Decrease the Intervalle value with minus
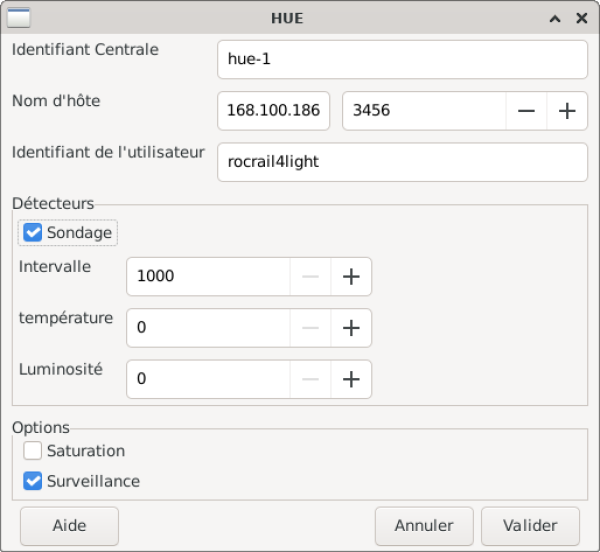This screenshot has height=552, width=600. pos(311,277)
